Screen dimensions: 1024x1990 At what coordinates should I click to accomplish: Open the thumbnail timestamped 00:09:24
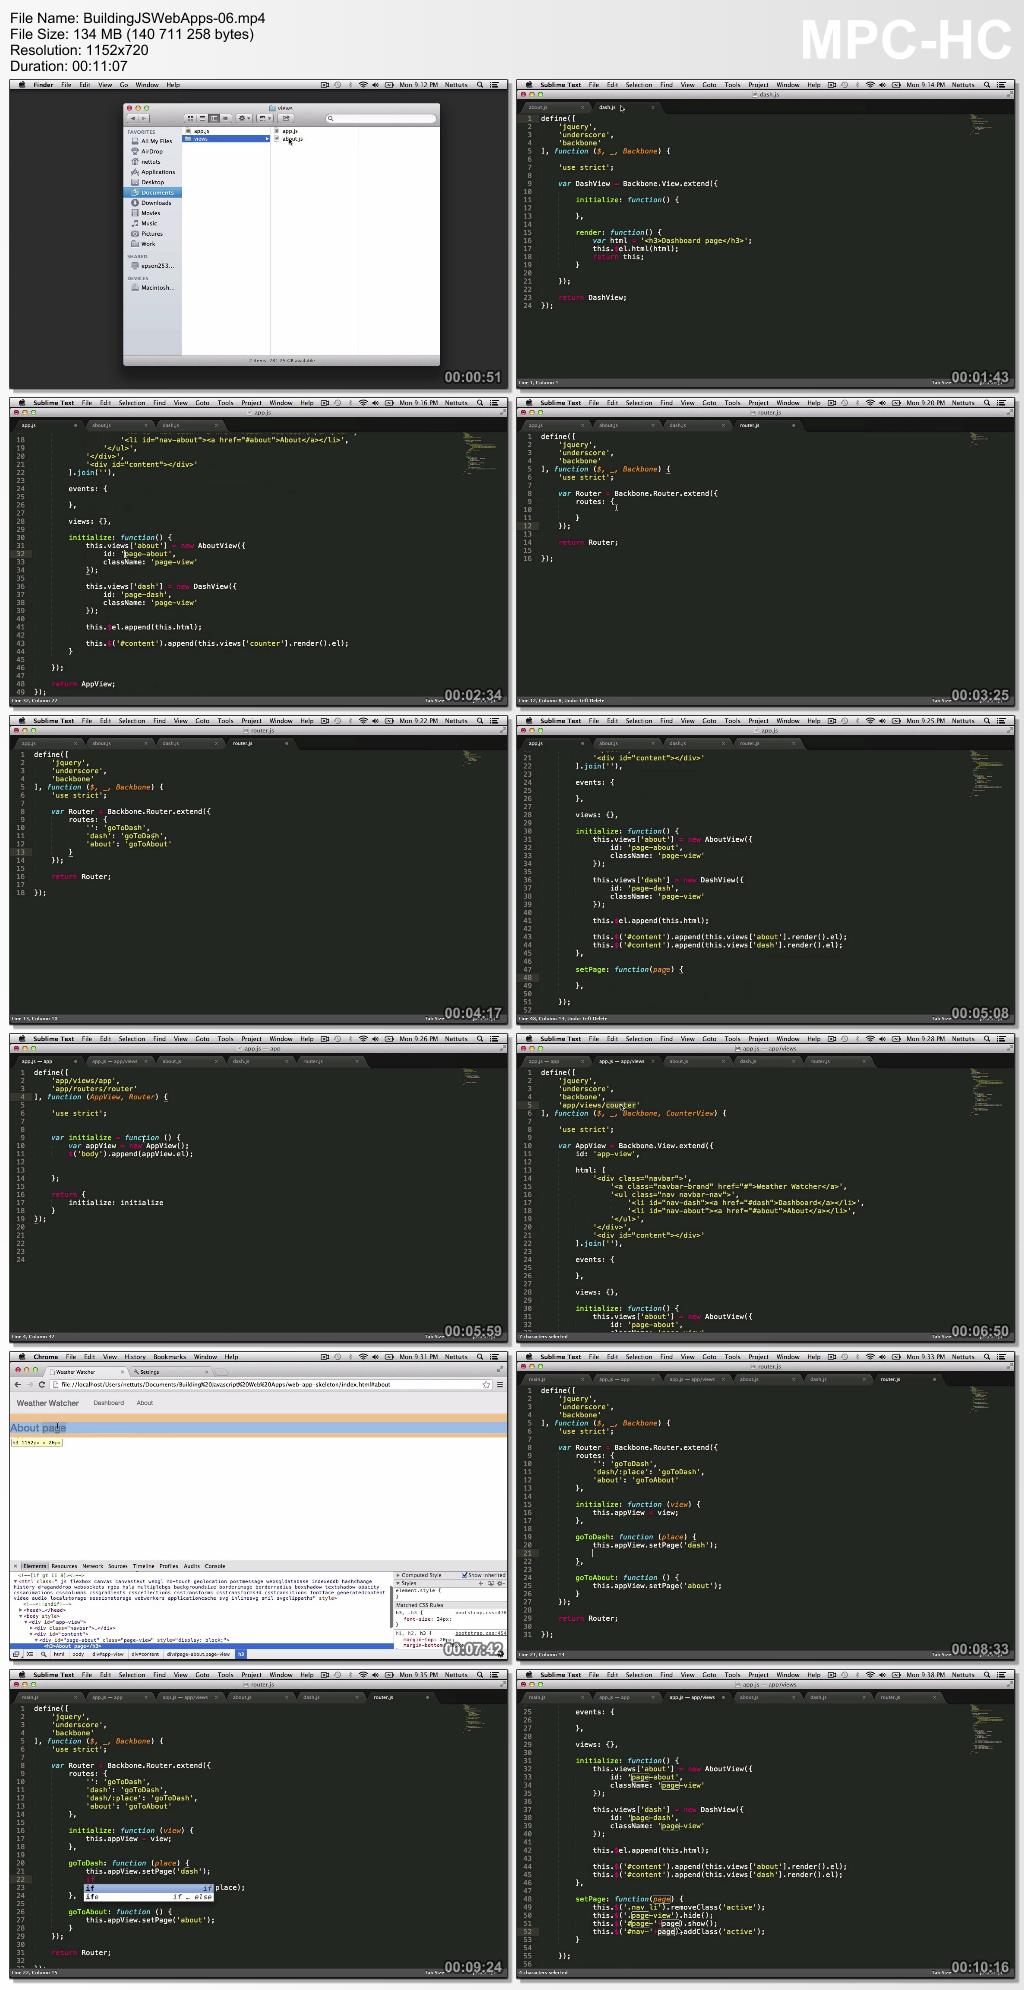pos(259,1824)
